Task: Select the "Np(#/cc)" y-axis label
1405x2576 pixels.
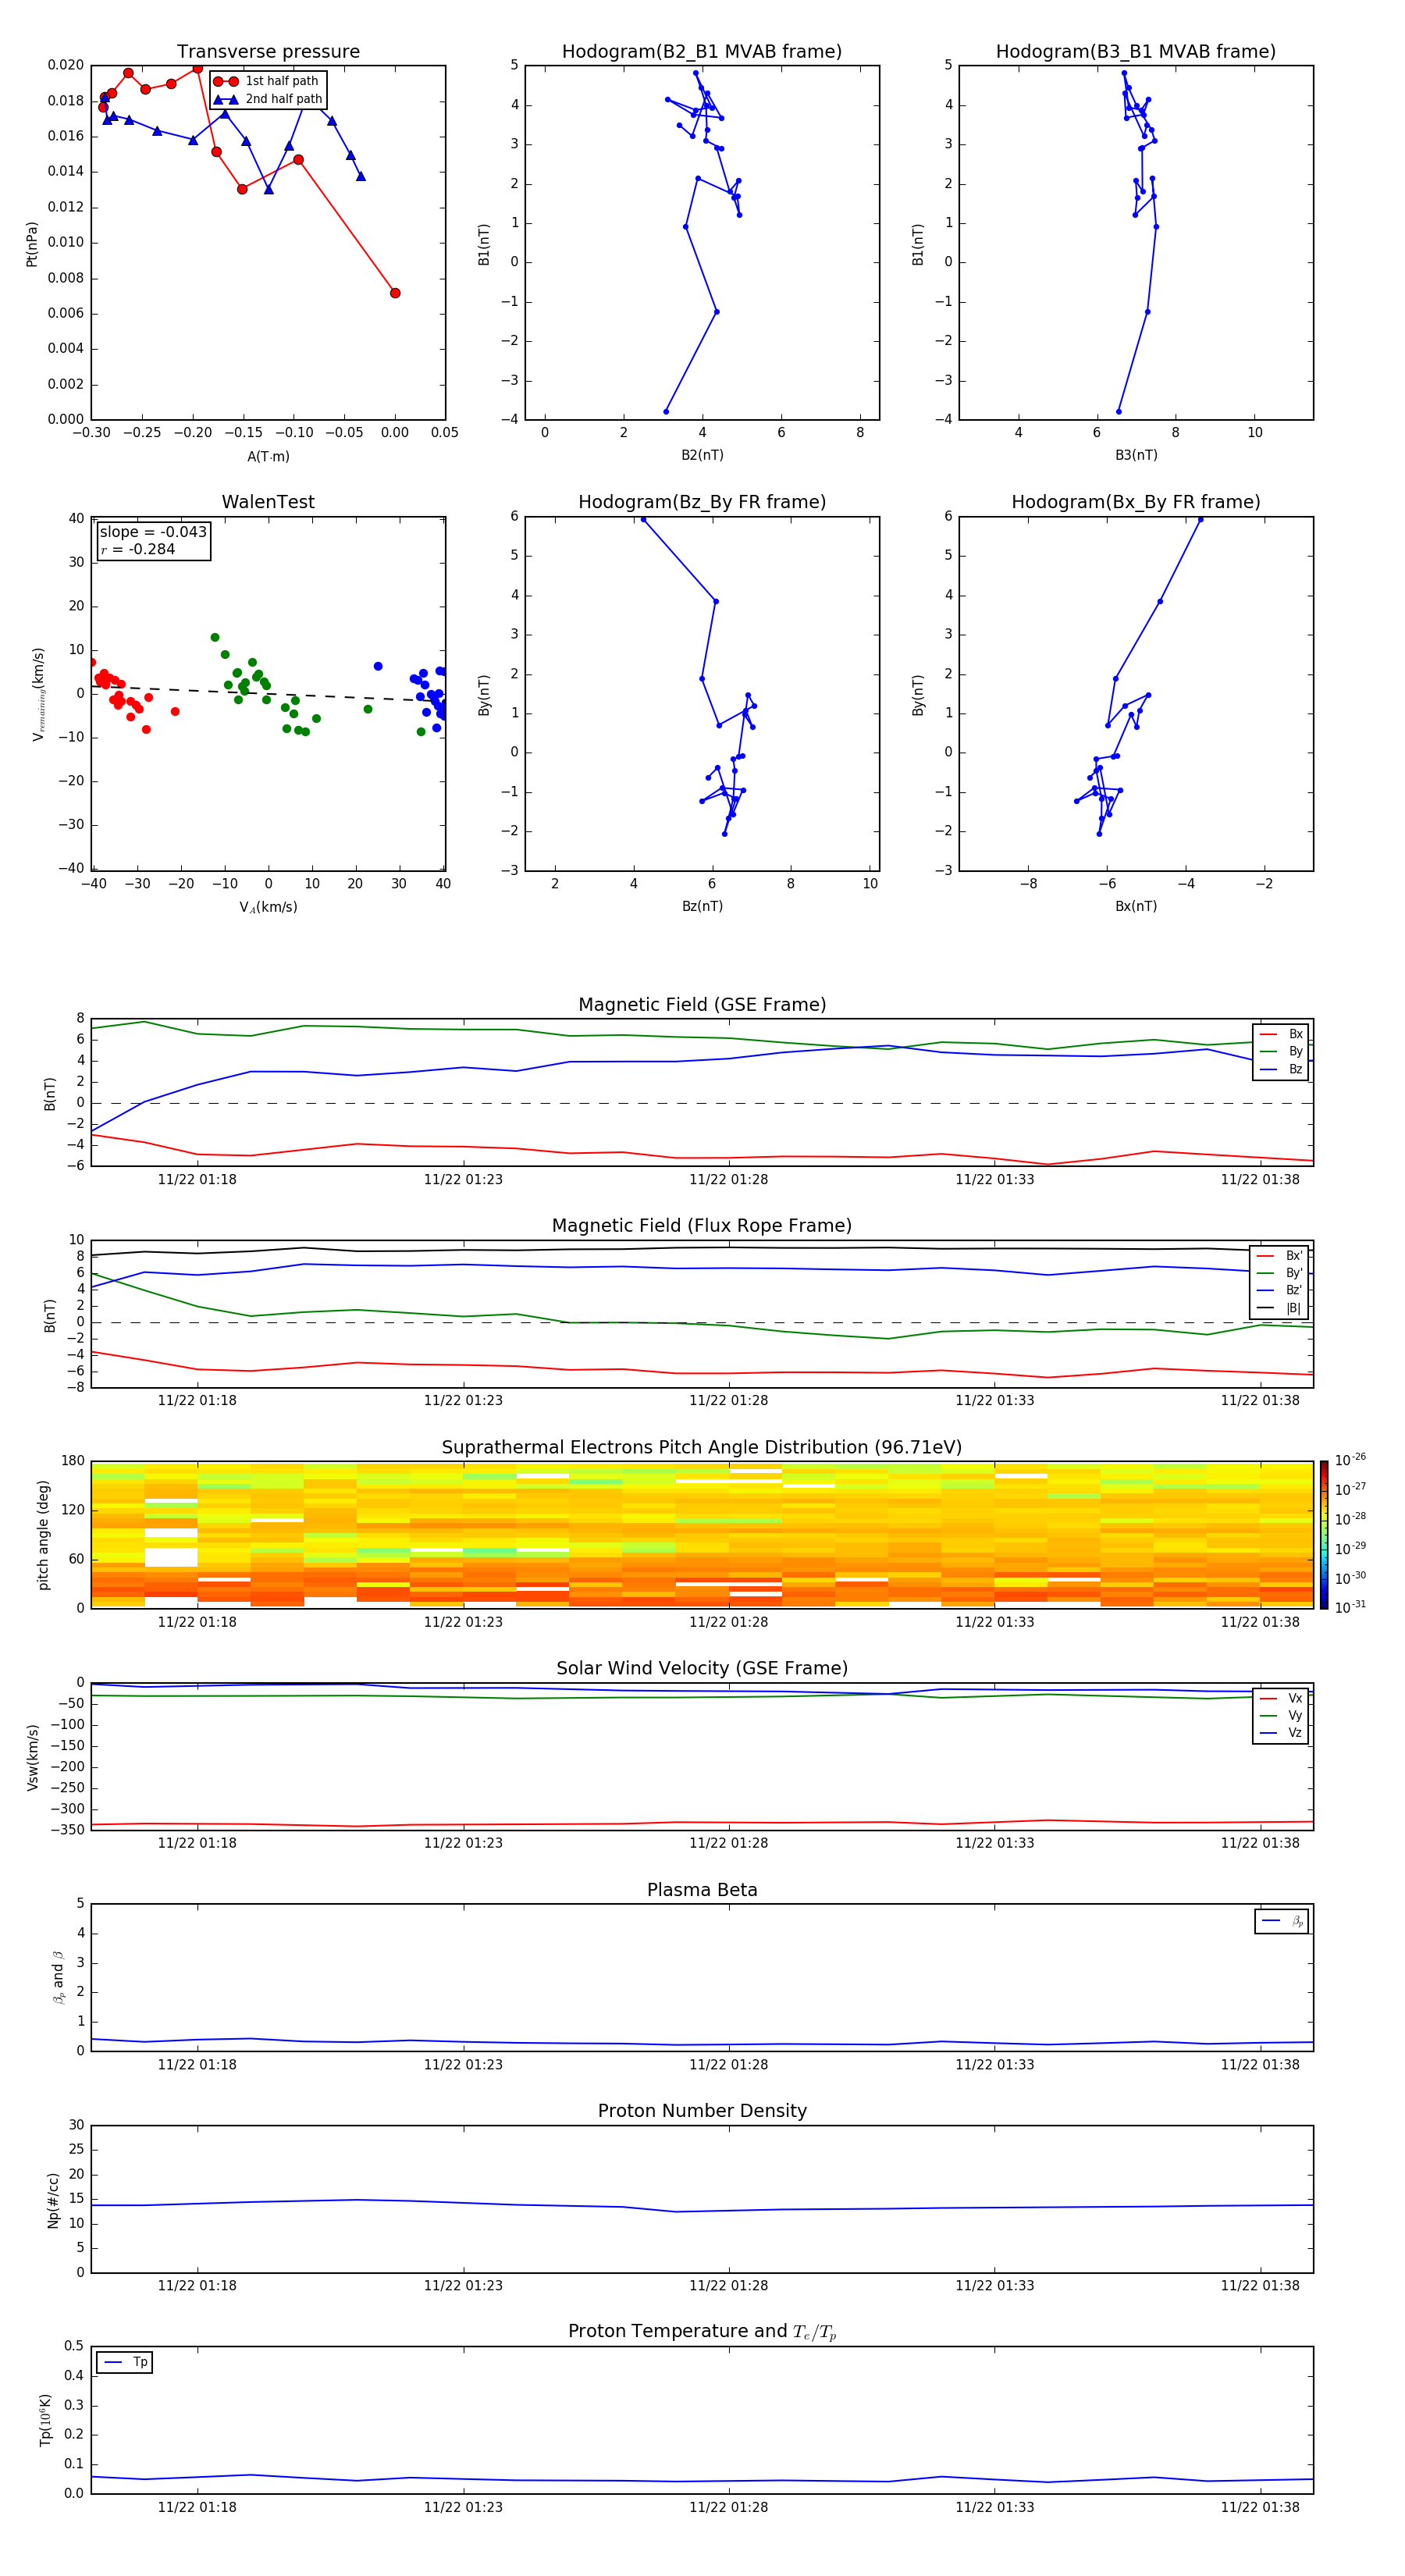Action: click(53, 2200)
